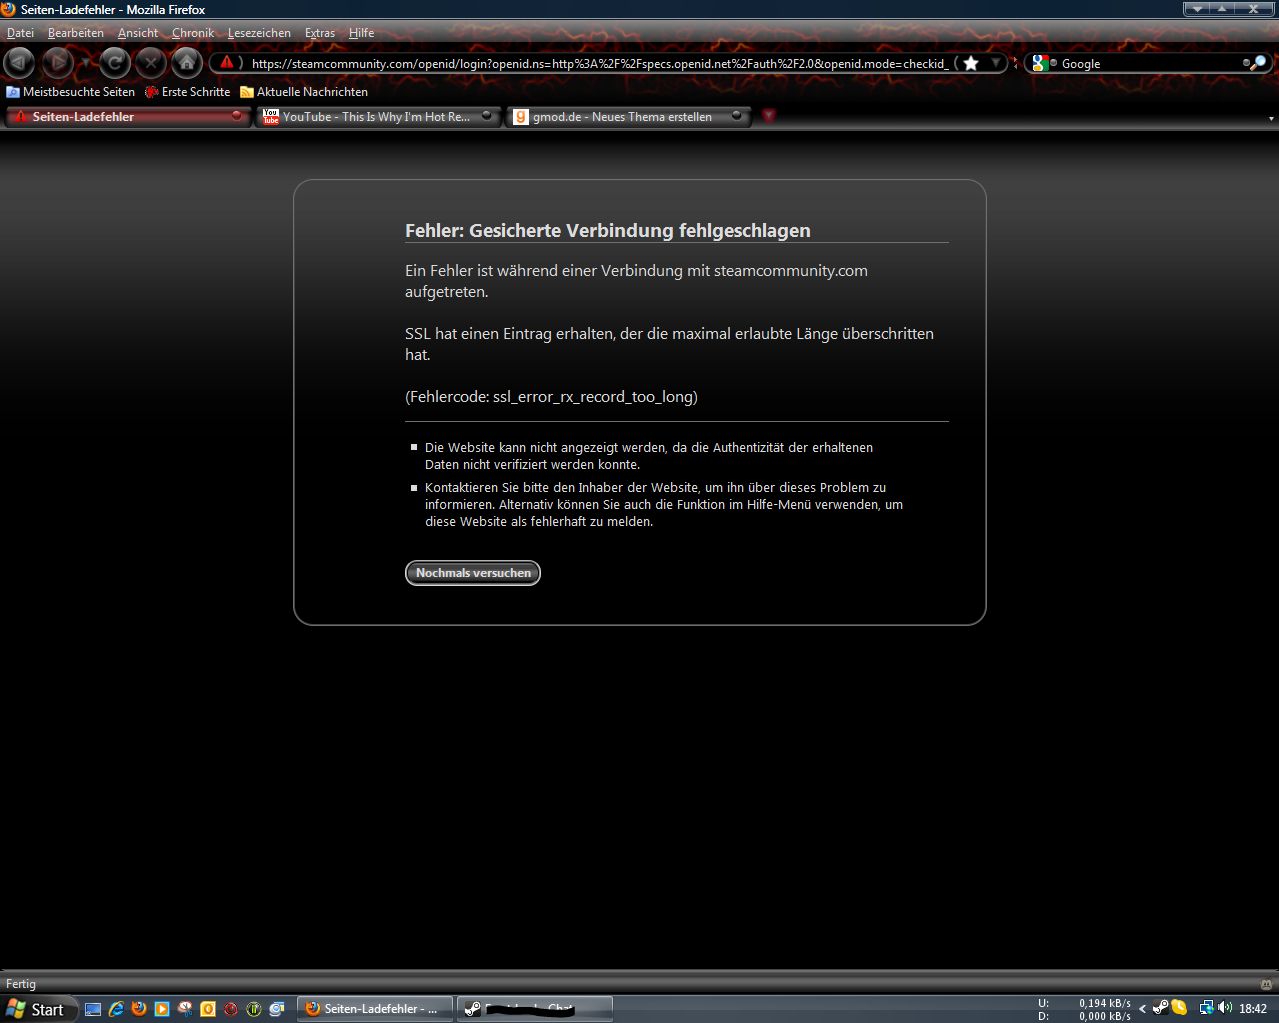Open the back/forward history dropdown arrow
The width and height of the screenshot is (1279, 1023).
85,63
